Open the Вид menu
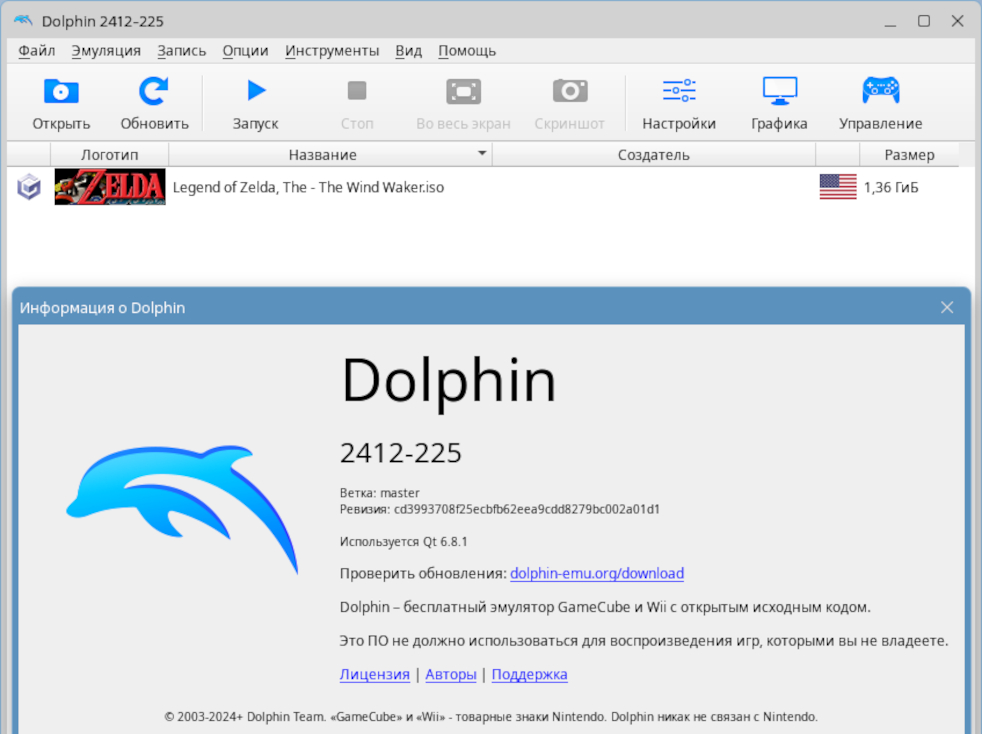The width and height of the screenshot is (982, 734). pyautogui.click(x=408, y=51)
